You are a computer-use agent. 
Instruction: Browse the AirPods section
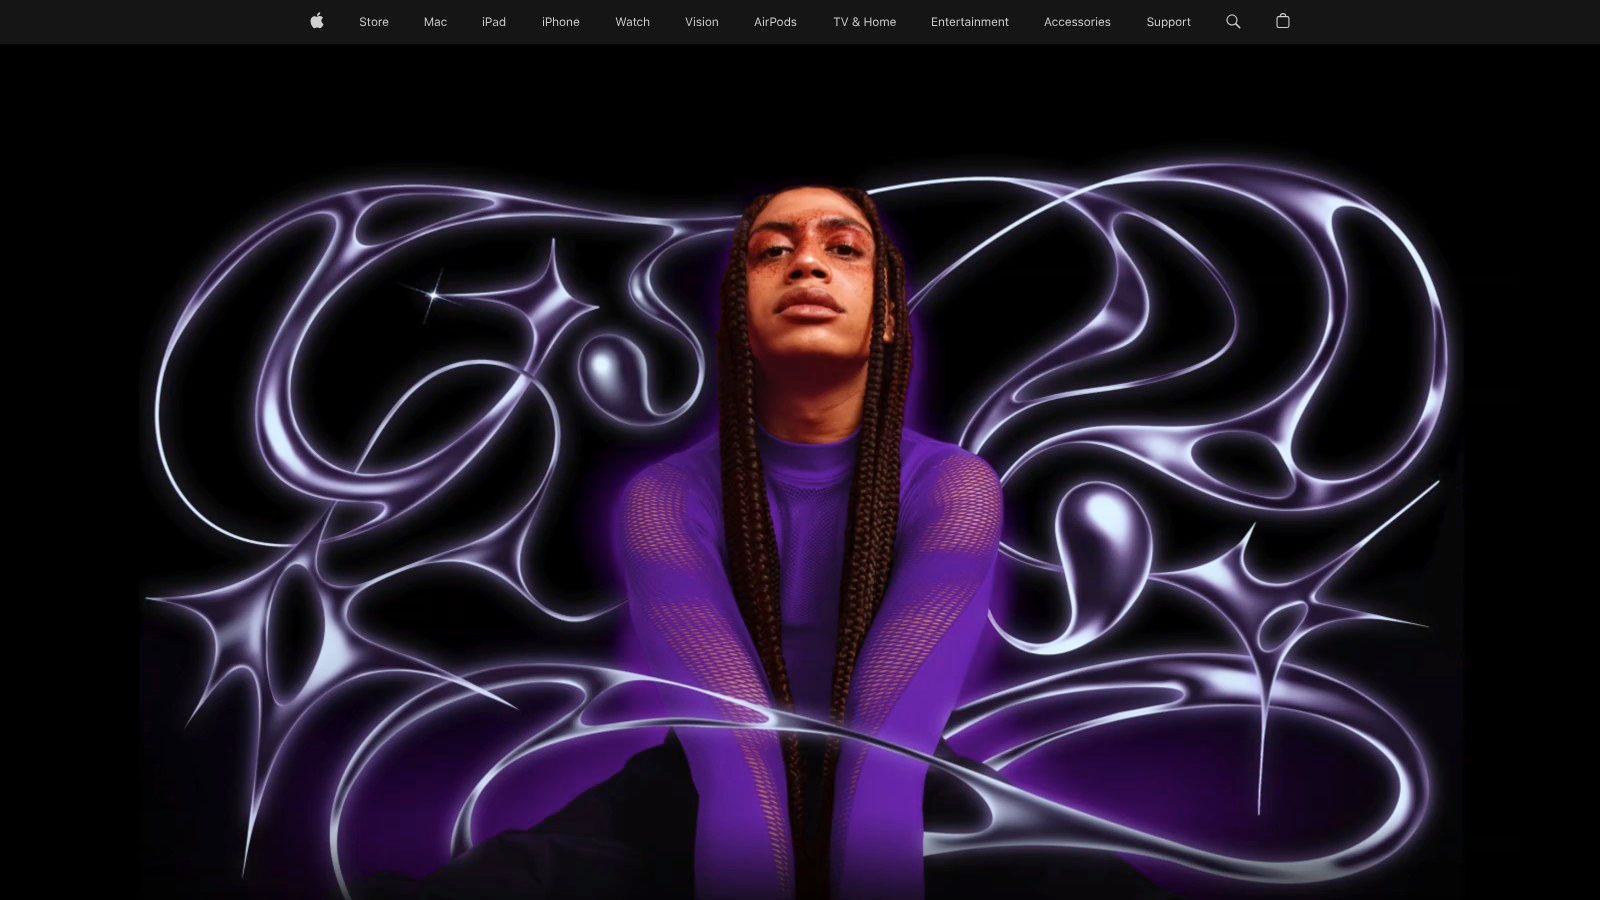774,21
